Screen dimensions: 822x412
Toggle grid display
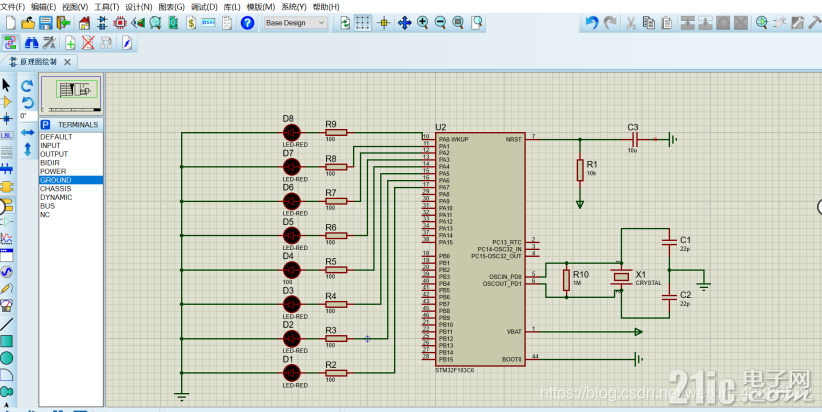[x=363, y=23]
